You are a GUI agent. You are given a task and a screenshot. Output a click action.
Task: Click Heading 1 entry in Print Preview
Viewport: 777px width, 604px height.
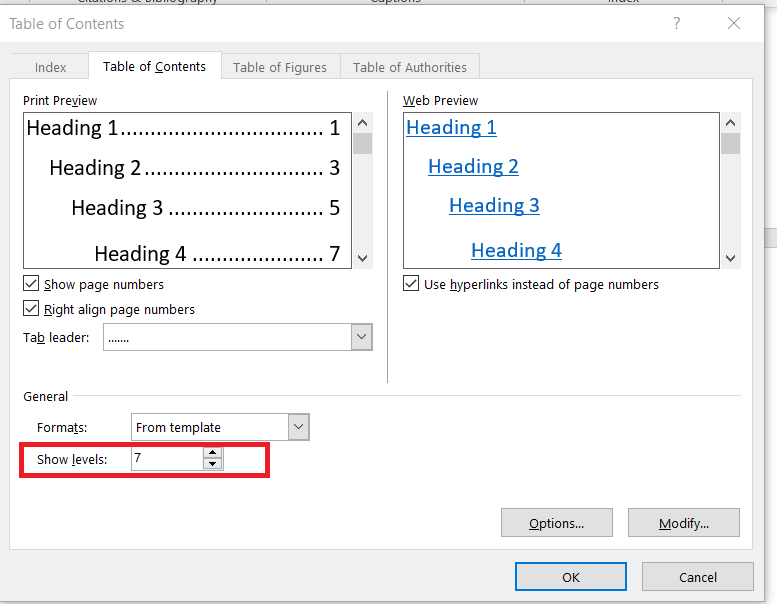tap(183, 128)
